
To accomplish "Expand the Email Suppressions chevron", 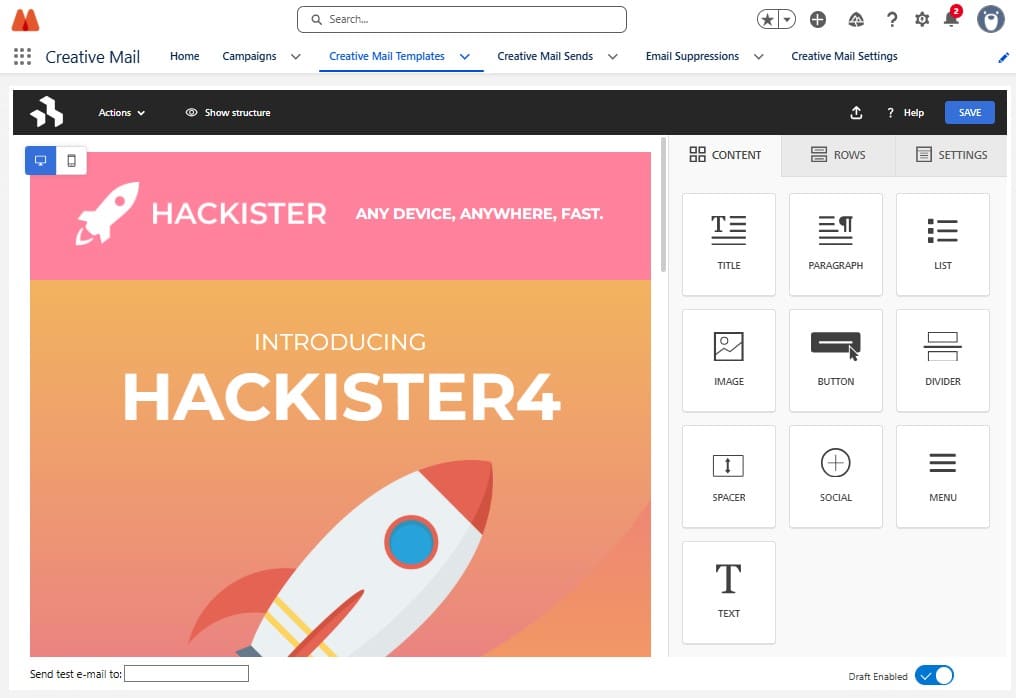I will click(758, 57).
